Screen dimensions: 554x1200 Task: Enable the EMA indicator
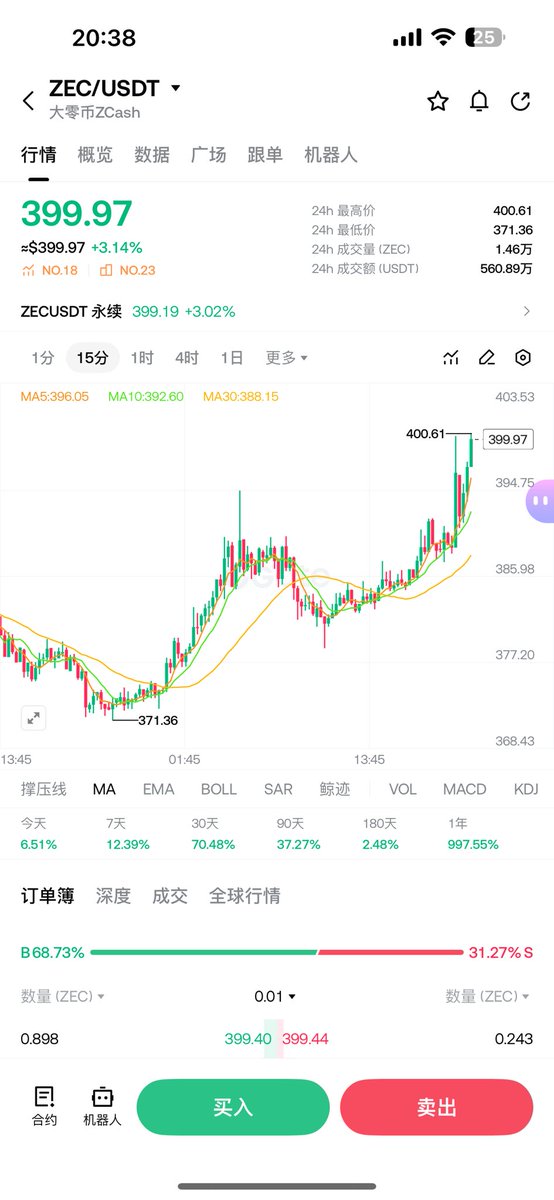[x=158, y=789]
